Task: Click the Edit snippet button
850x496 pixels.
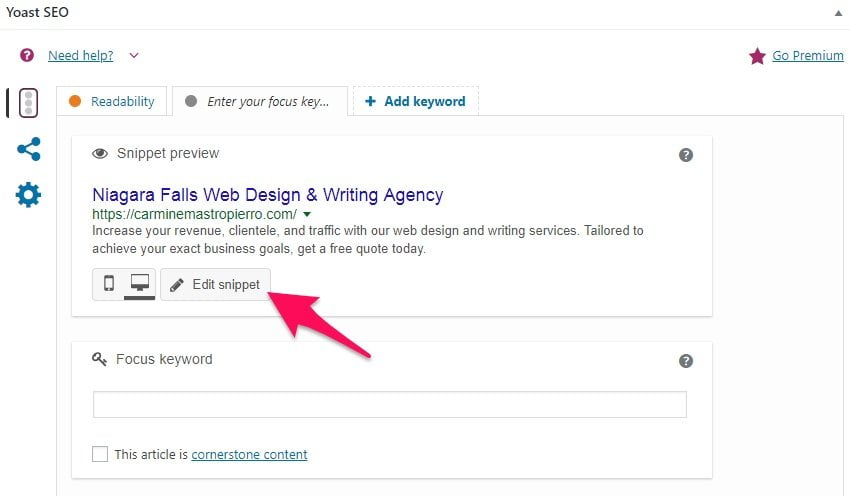Action: (215, 285)
